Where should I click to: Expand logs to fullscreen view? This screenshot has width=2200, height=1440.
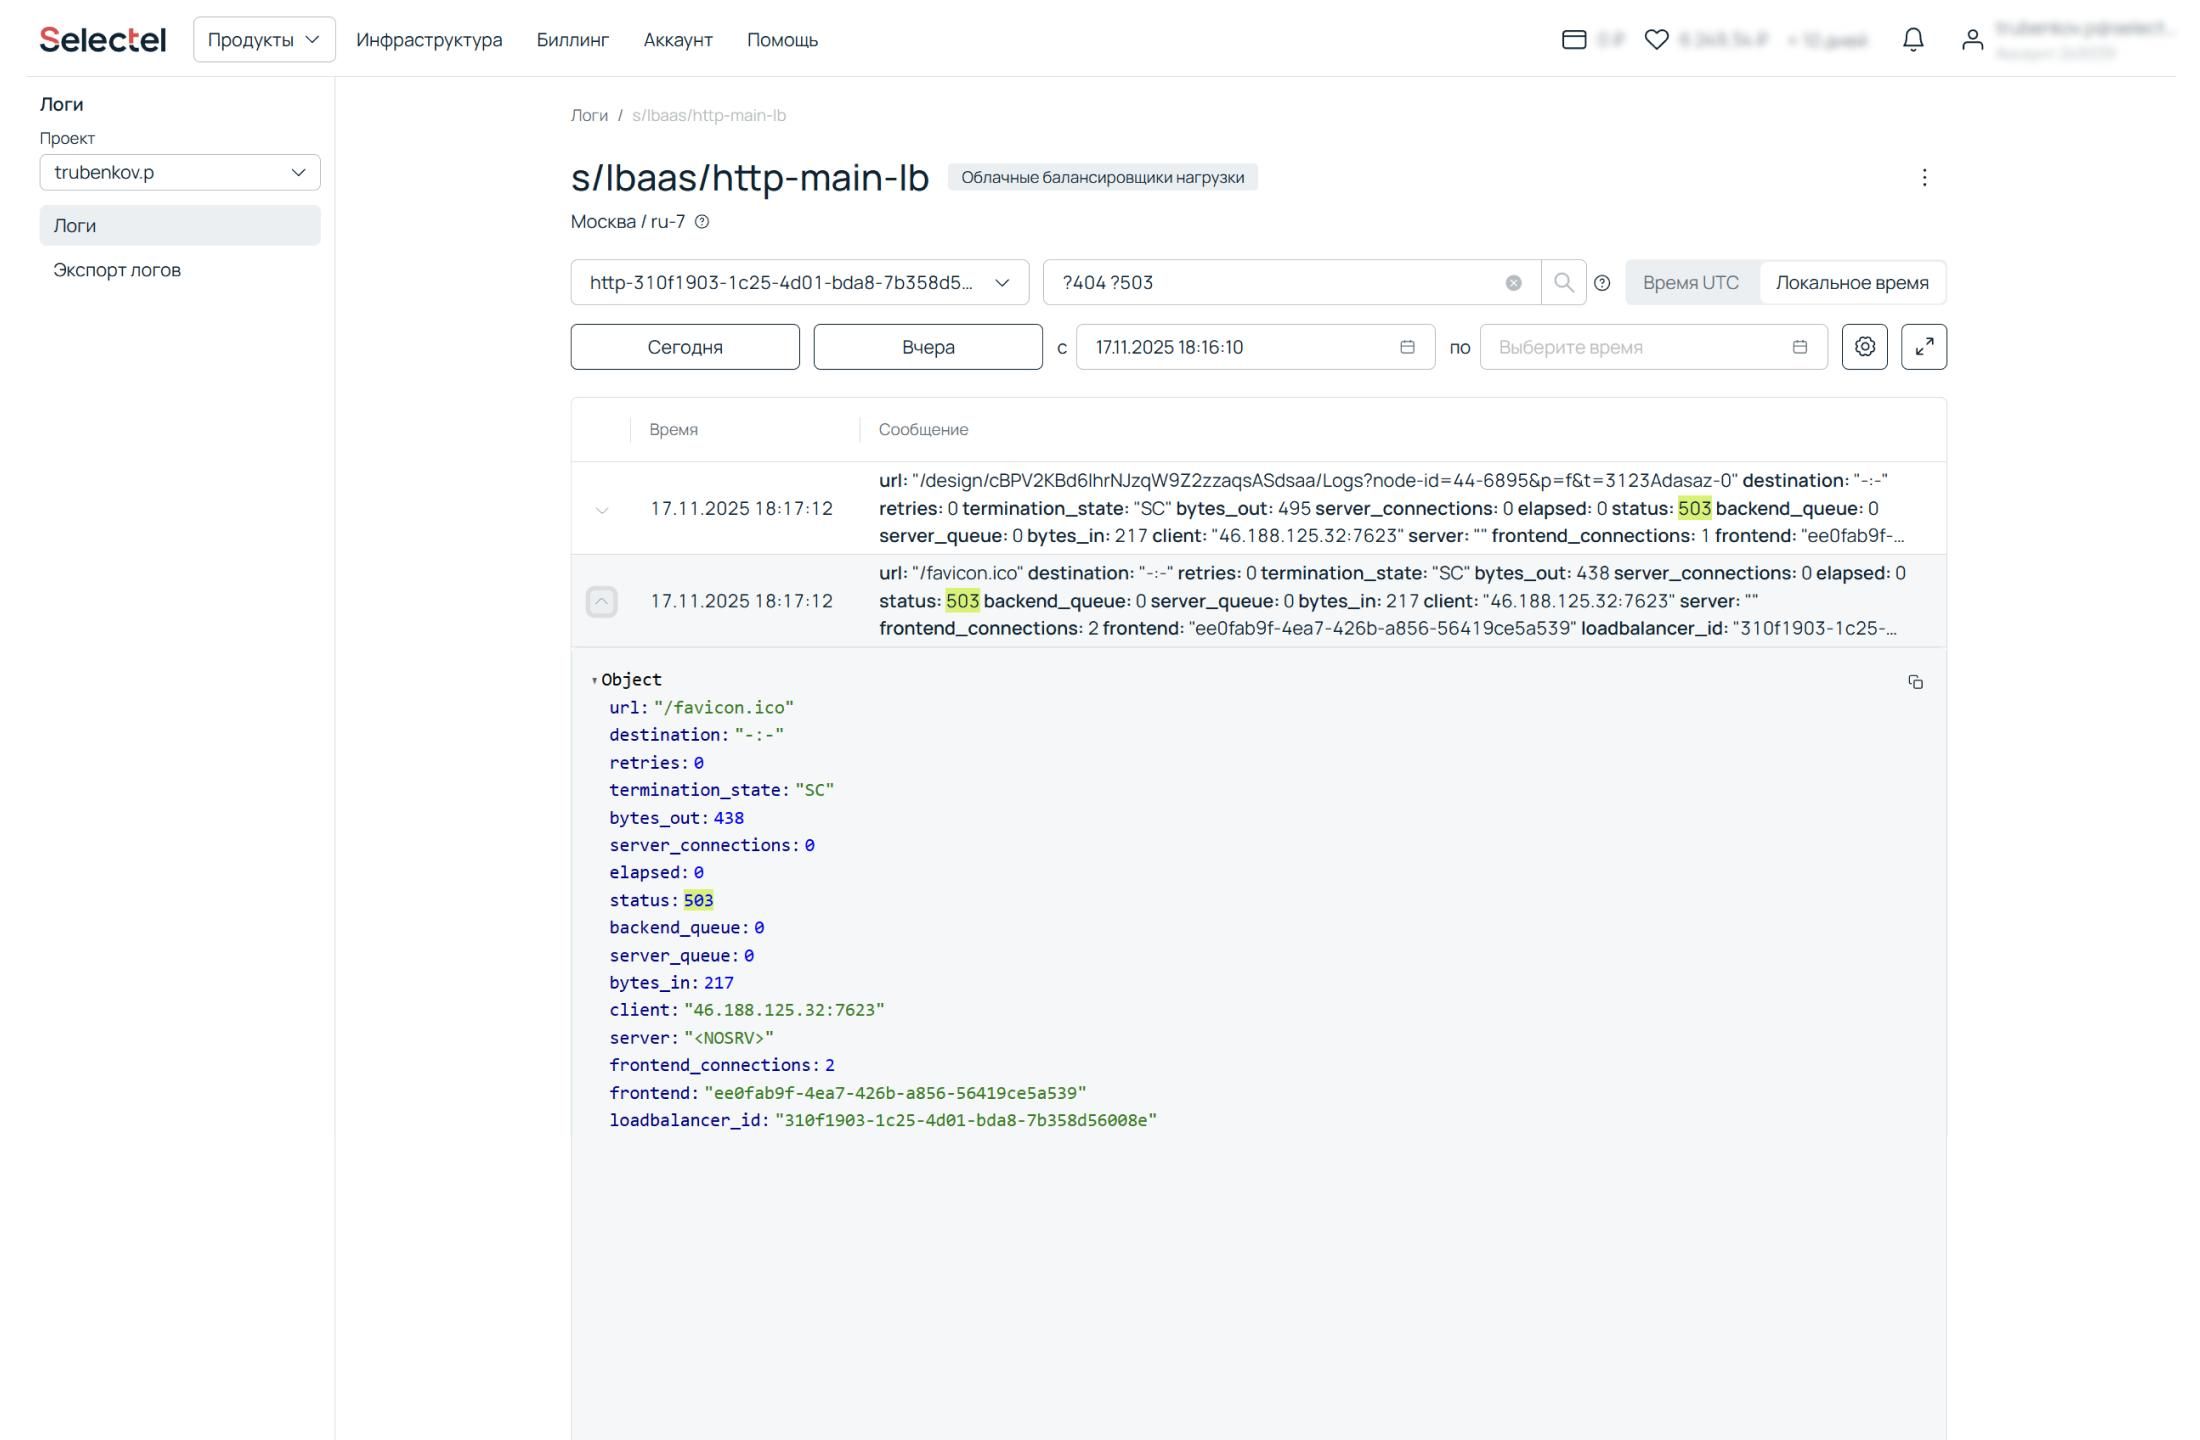click(1923, 347)
